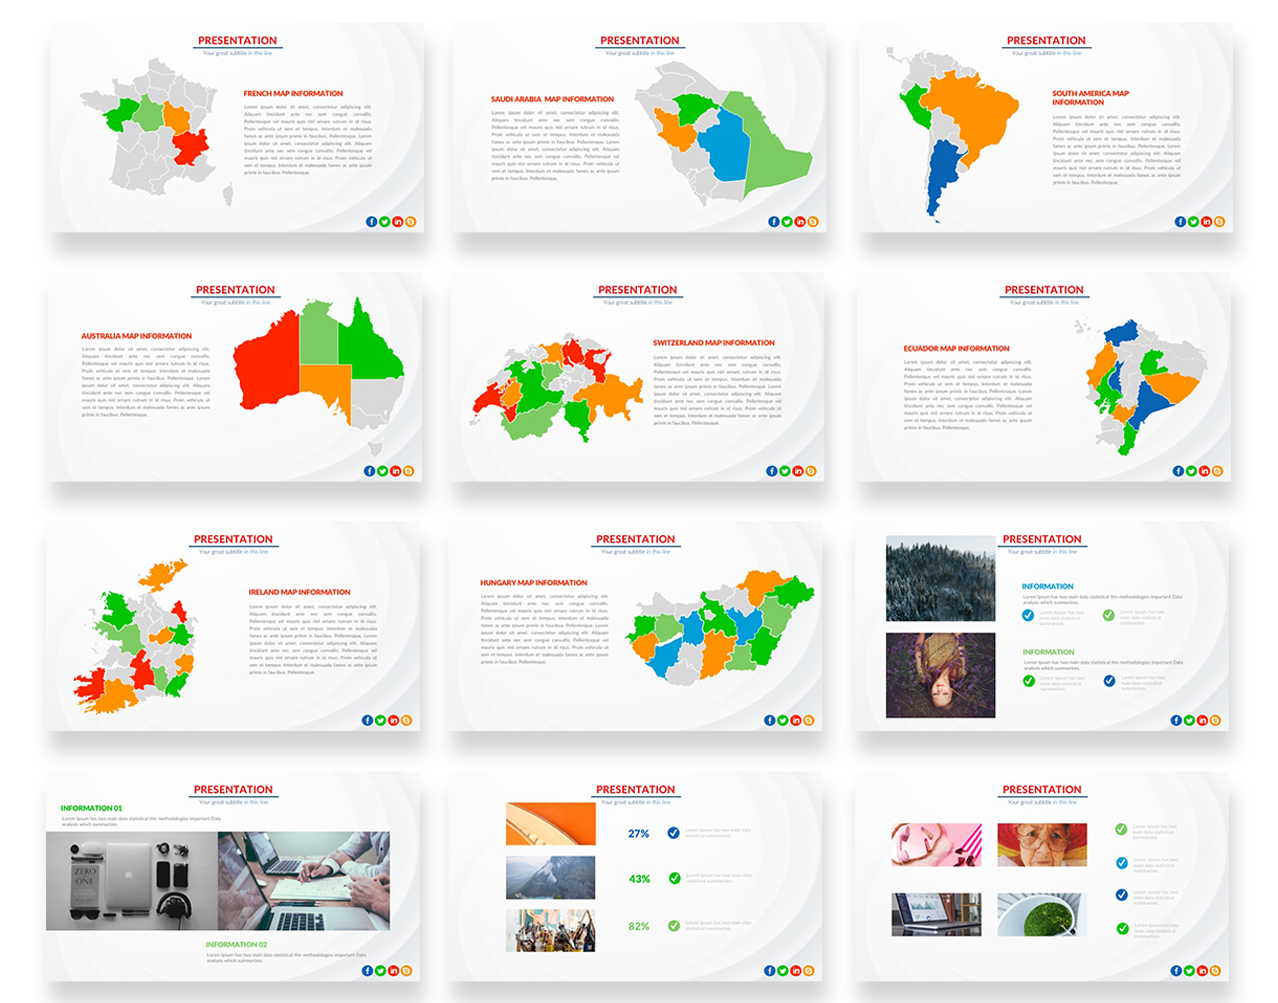Image resolution: width=1278 pixels, height=1003 pixels.
Task: Open the orange photo beside 27%
Action: (551, 824)
